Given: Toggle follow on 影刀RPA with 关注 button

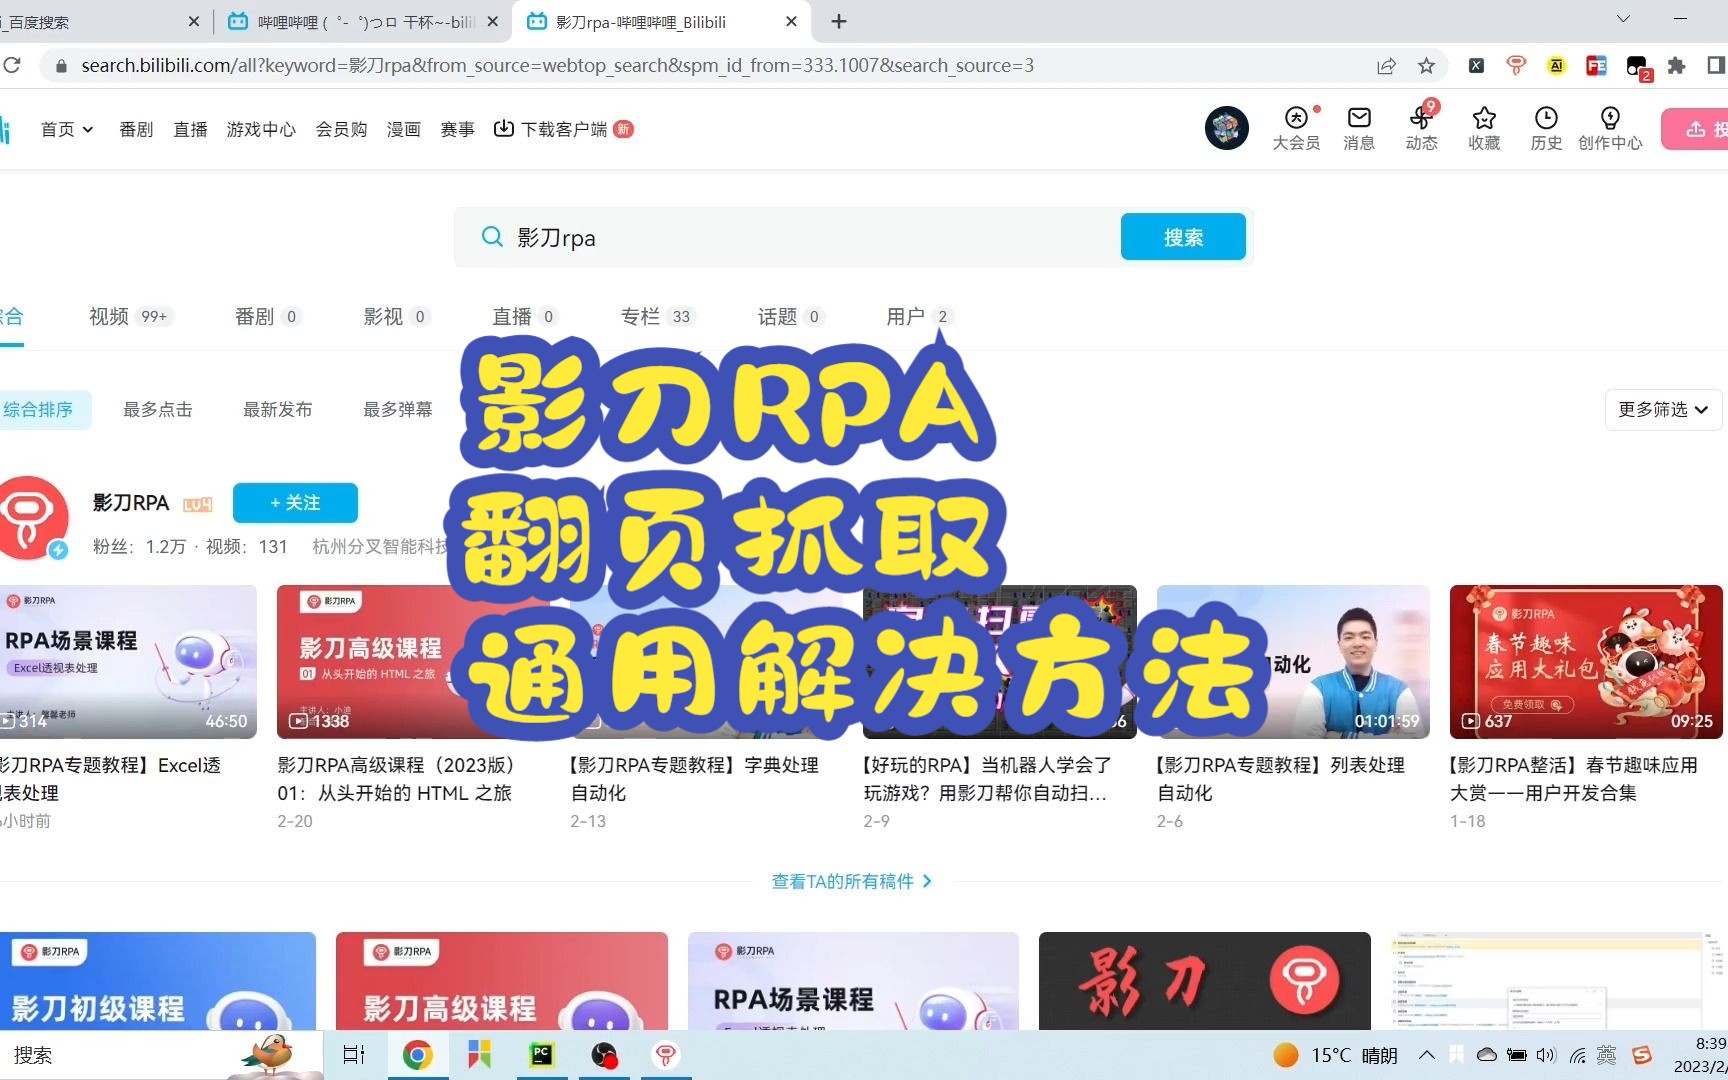Looking at the screenshot, I should (295, 502).
